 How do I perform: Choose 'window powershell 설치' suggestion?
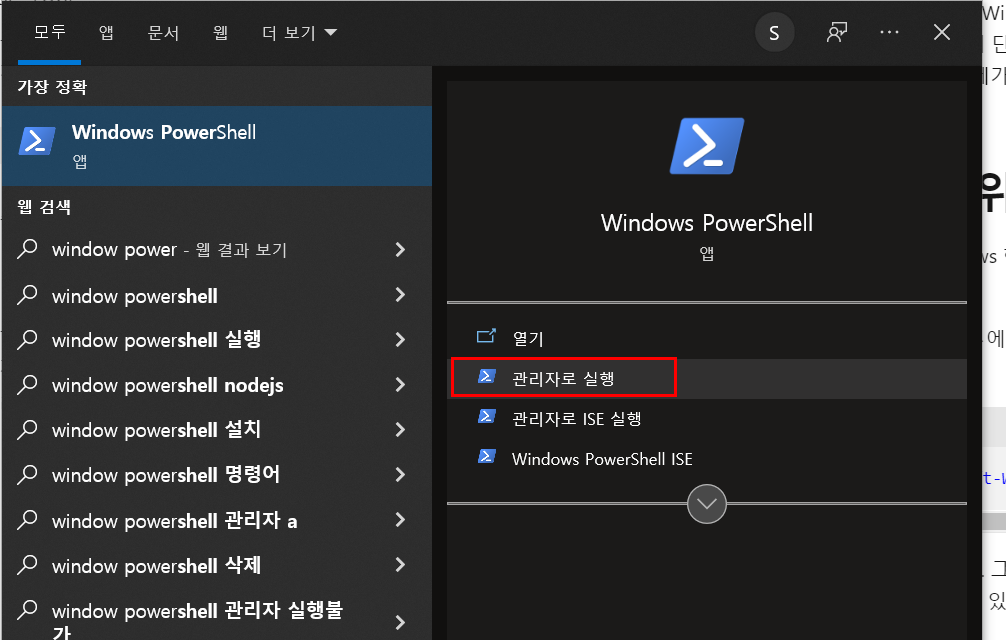[157, 430]
